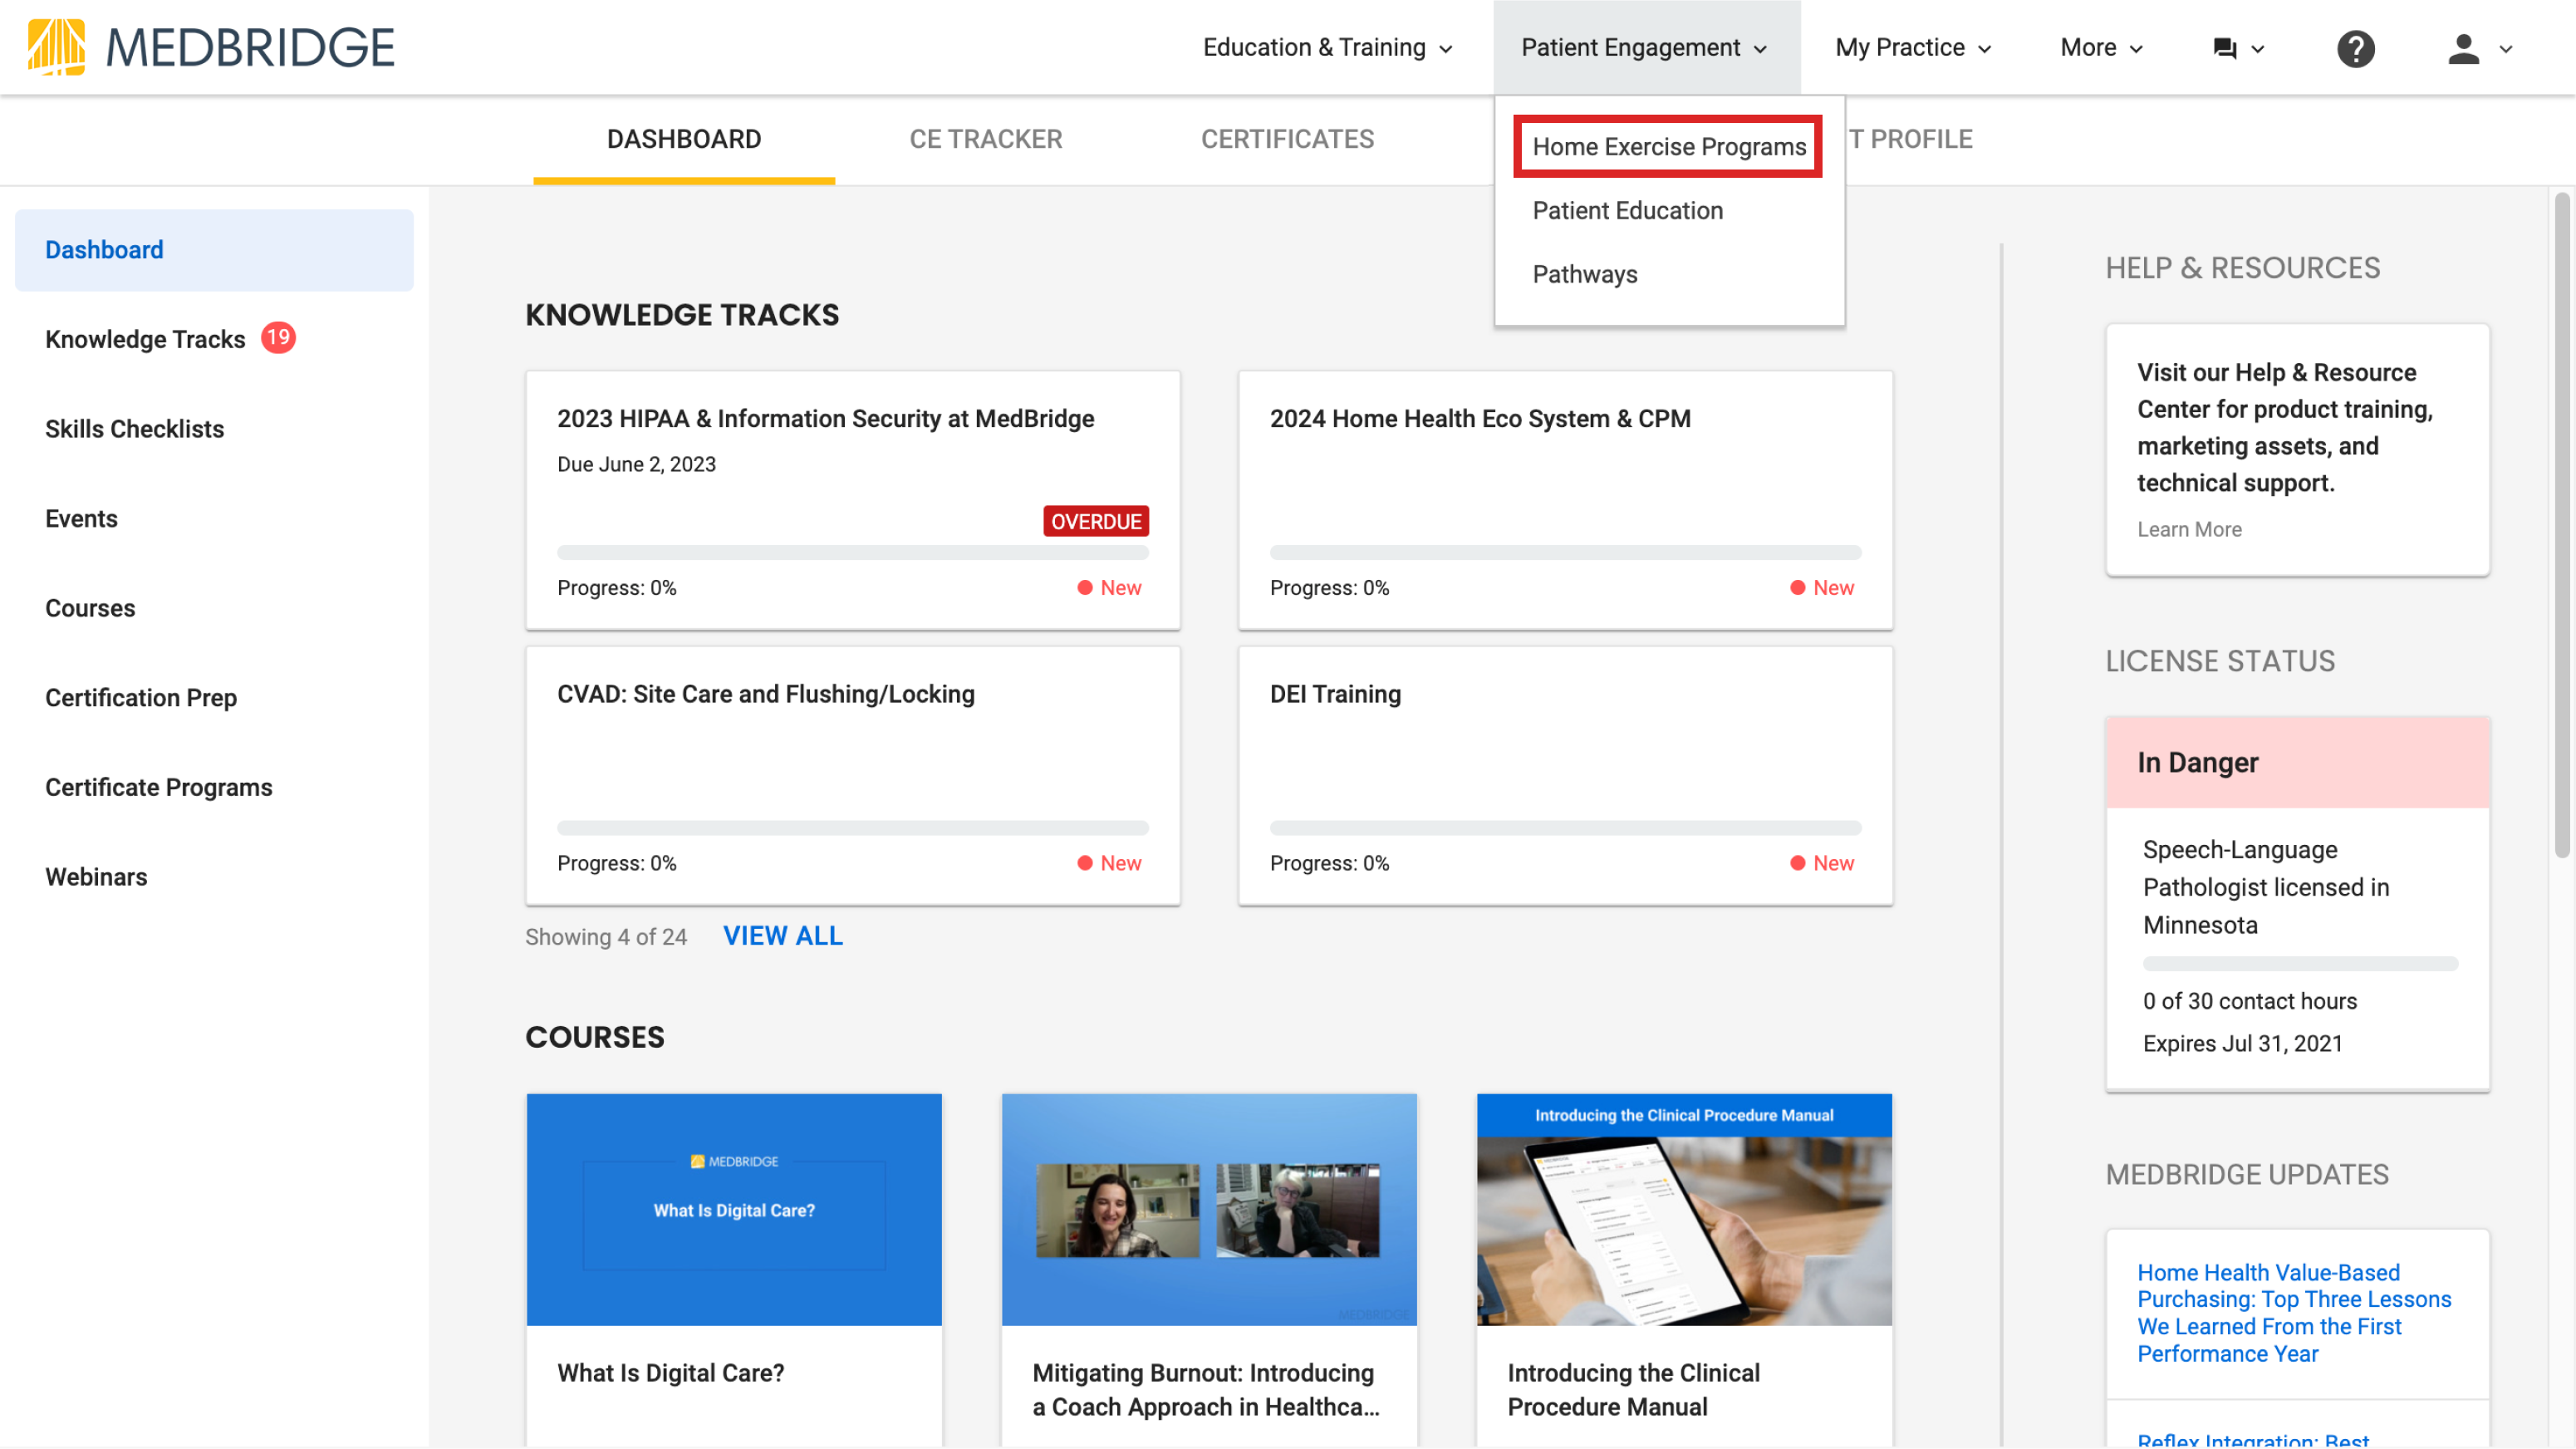The image size is (2576, 1449).
Task: Click the OVERDUE badge on HIPAA track
Action: coord(1096,521)
